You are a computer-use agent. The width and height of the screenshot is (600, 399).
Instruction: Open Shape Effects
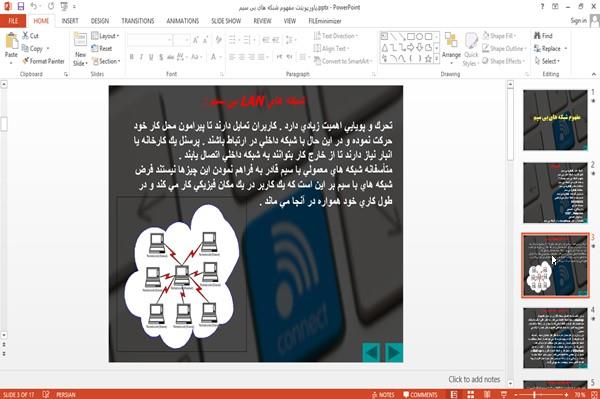504,61
